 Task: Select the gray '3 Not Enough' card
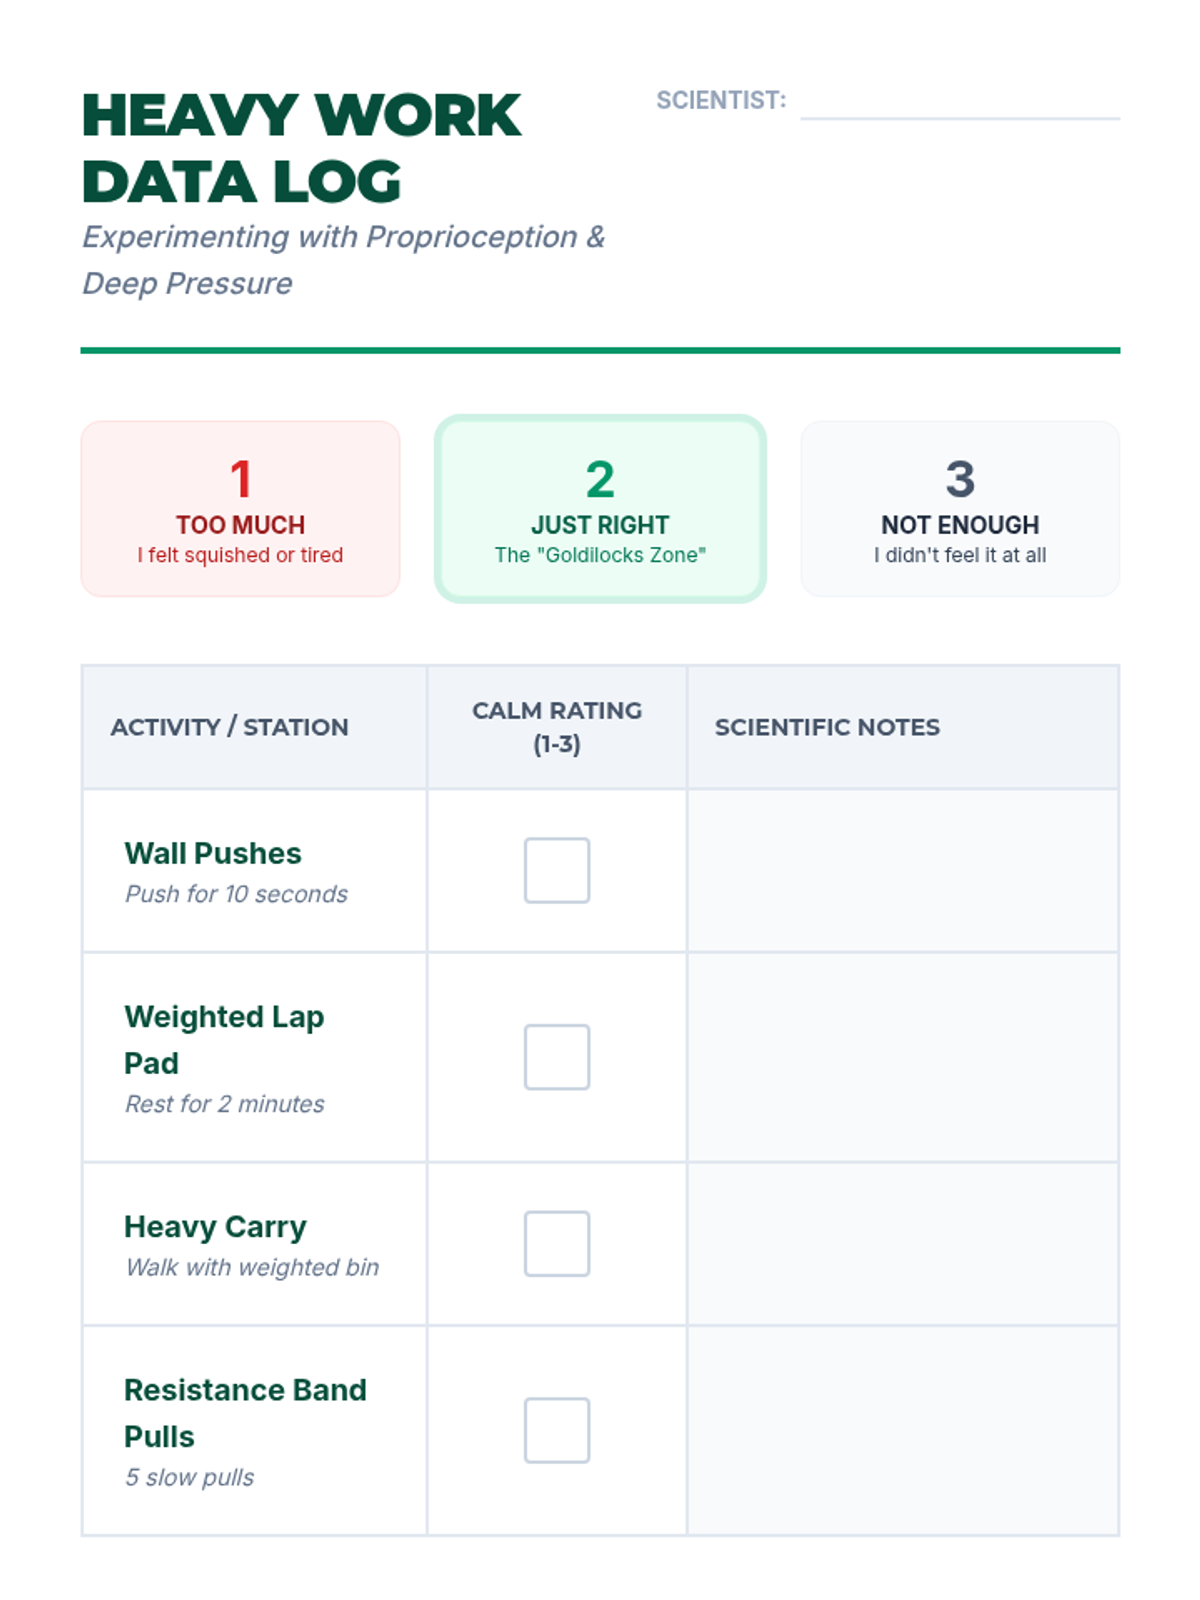point(960,509)
